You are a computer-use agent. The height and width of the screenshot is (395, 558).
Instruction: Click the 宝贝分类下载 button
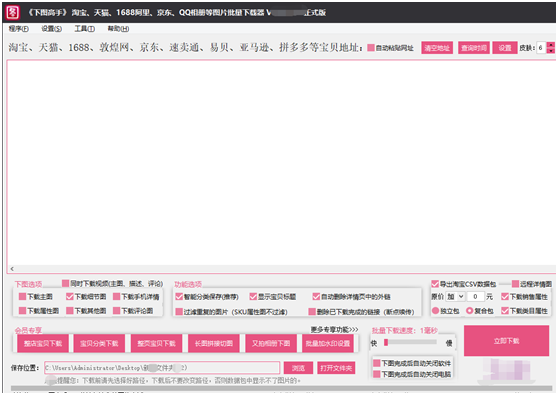[99, 343]
